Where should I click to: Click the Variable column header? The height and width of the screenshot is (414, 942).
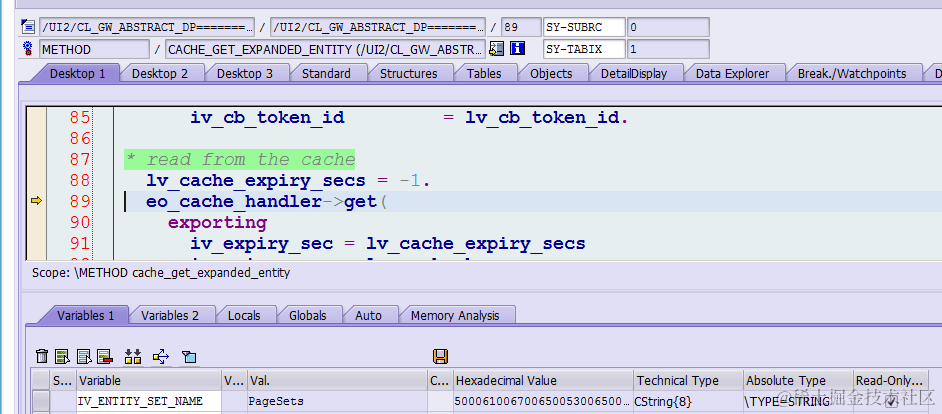click(x=149, y=380)
